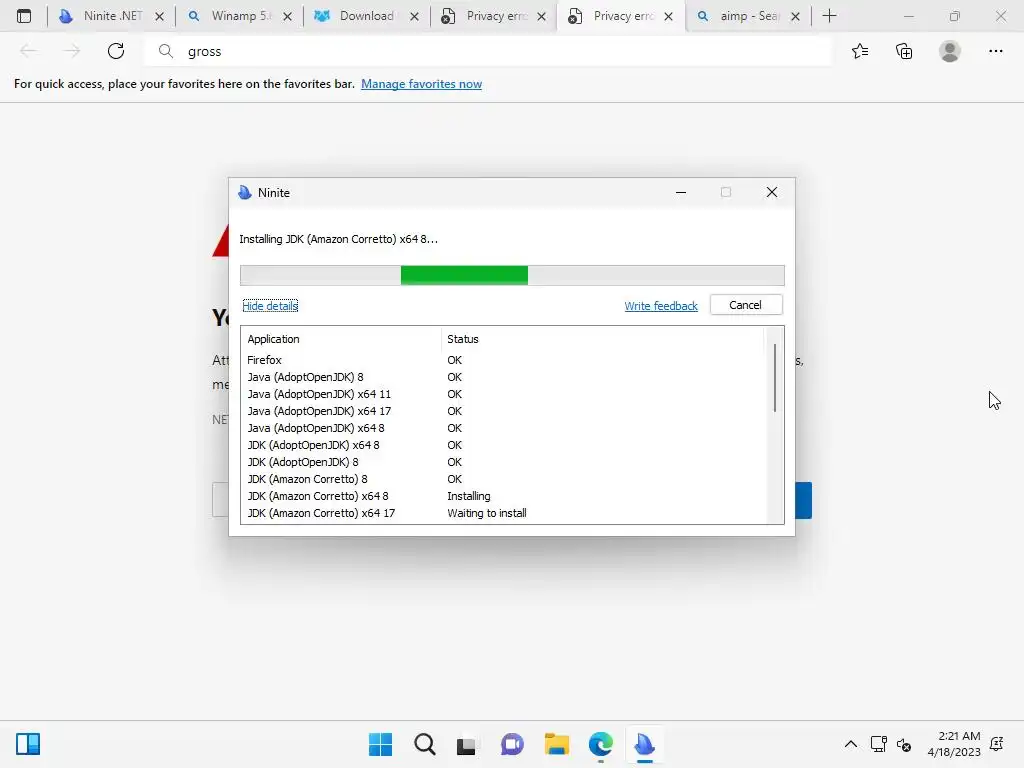Open the Chat taskbar icon
The image size is (1024, 768).
(512, 744)
